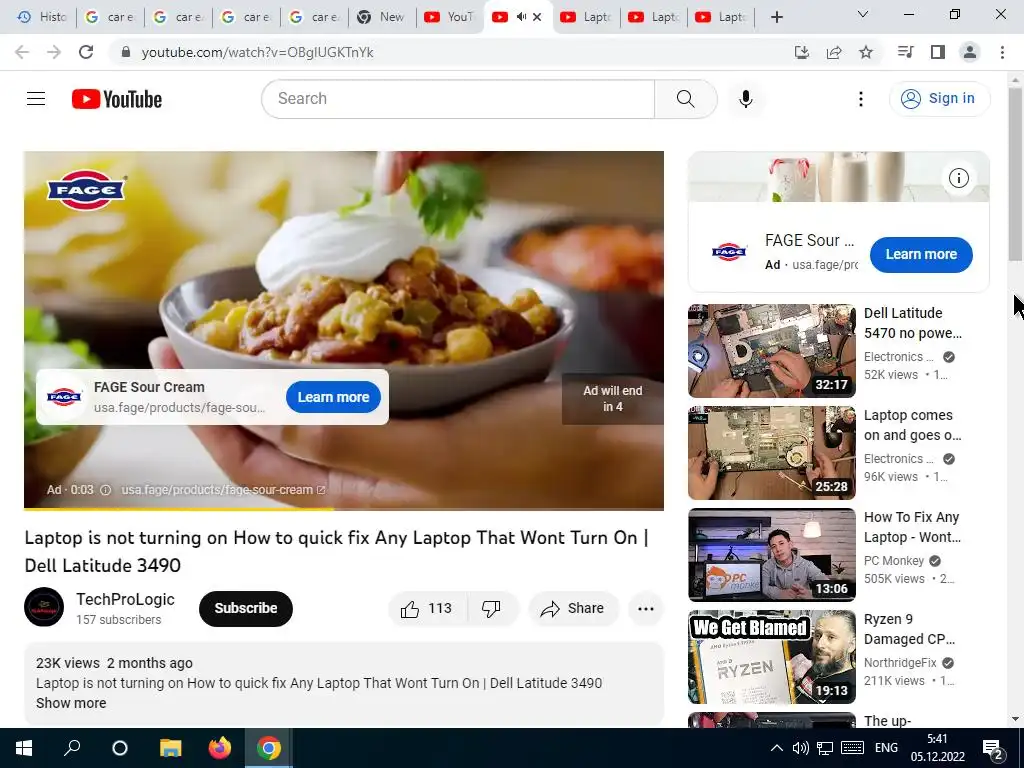Bookmark this tab with the star
Viewport: 1024px width, 768px height.
point(866,52)
